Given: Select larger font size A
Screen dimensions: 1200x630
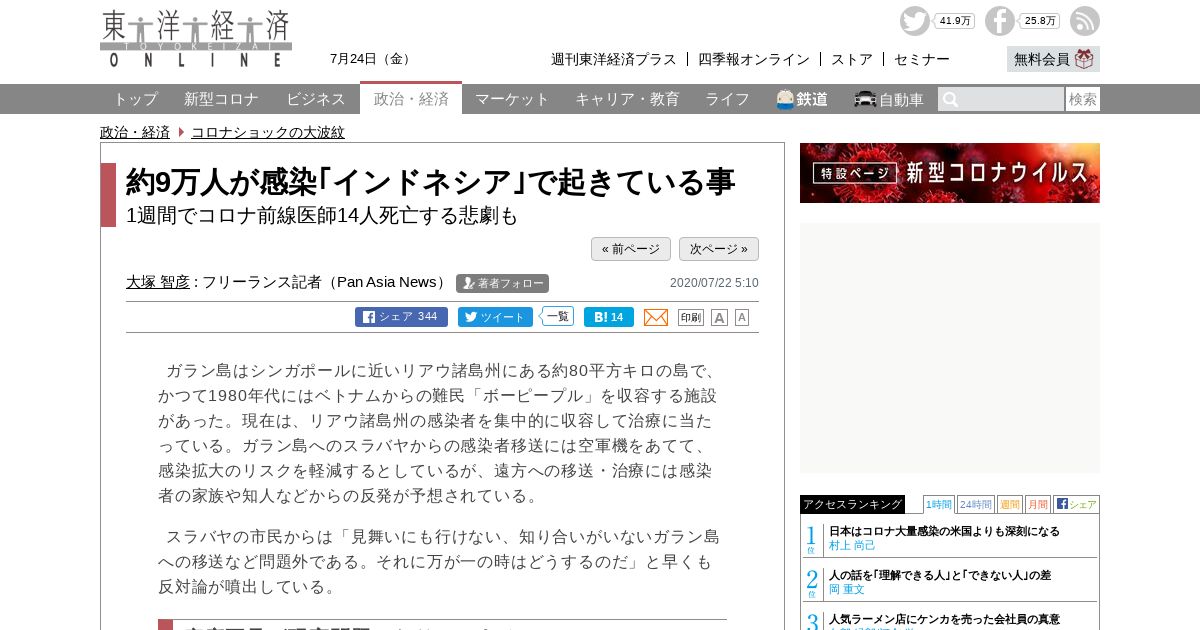Looking at the screenshot, I should tap(719, 317).
